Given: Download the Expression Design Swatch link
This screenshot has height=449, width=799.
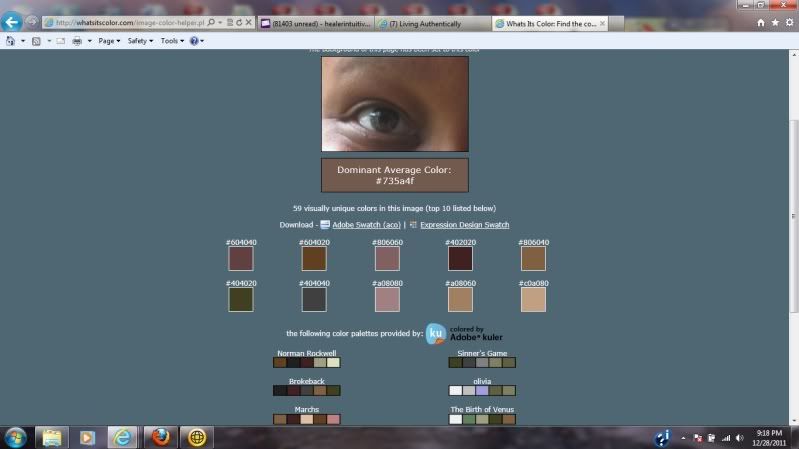Looking at the screenshot, I should [x=464, y=225].
